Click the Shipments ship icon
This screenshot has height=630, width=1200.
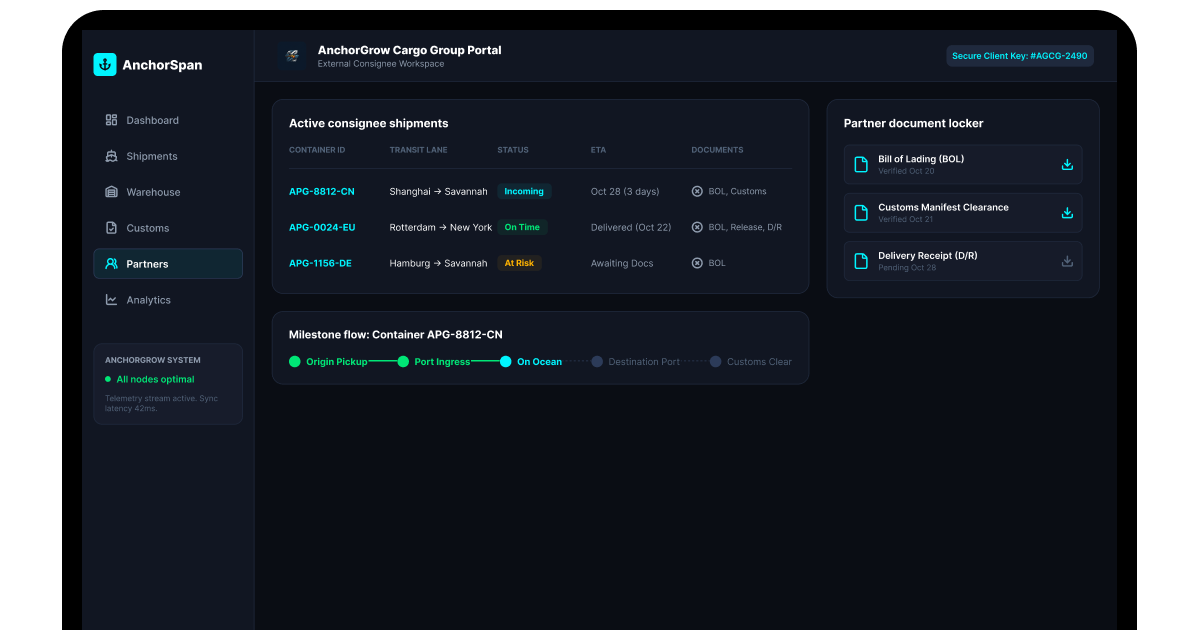[112, 156]
